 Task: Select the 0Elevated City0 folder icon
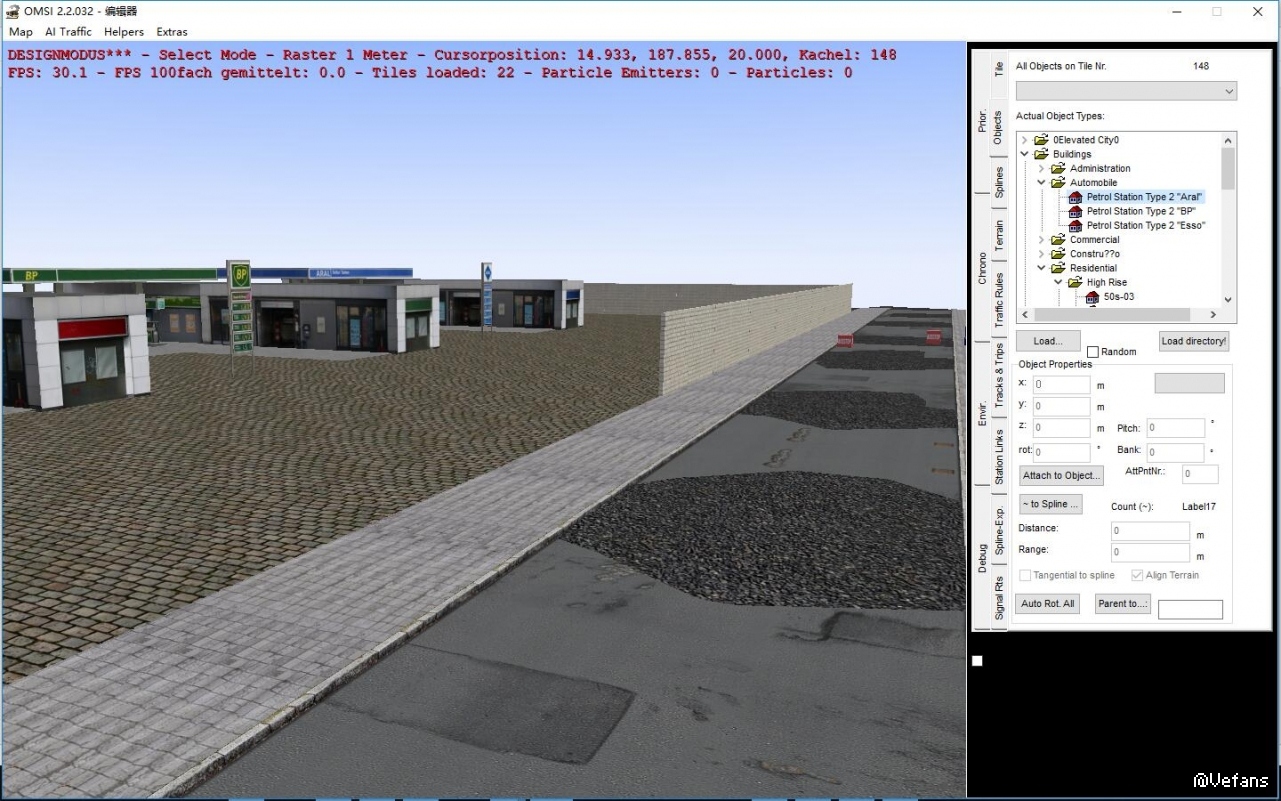pyautogui.click(x=1041, y=140)
